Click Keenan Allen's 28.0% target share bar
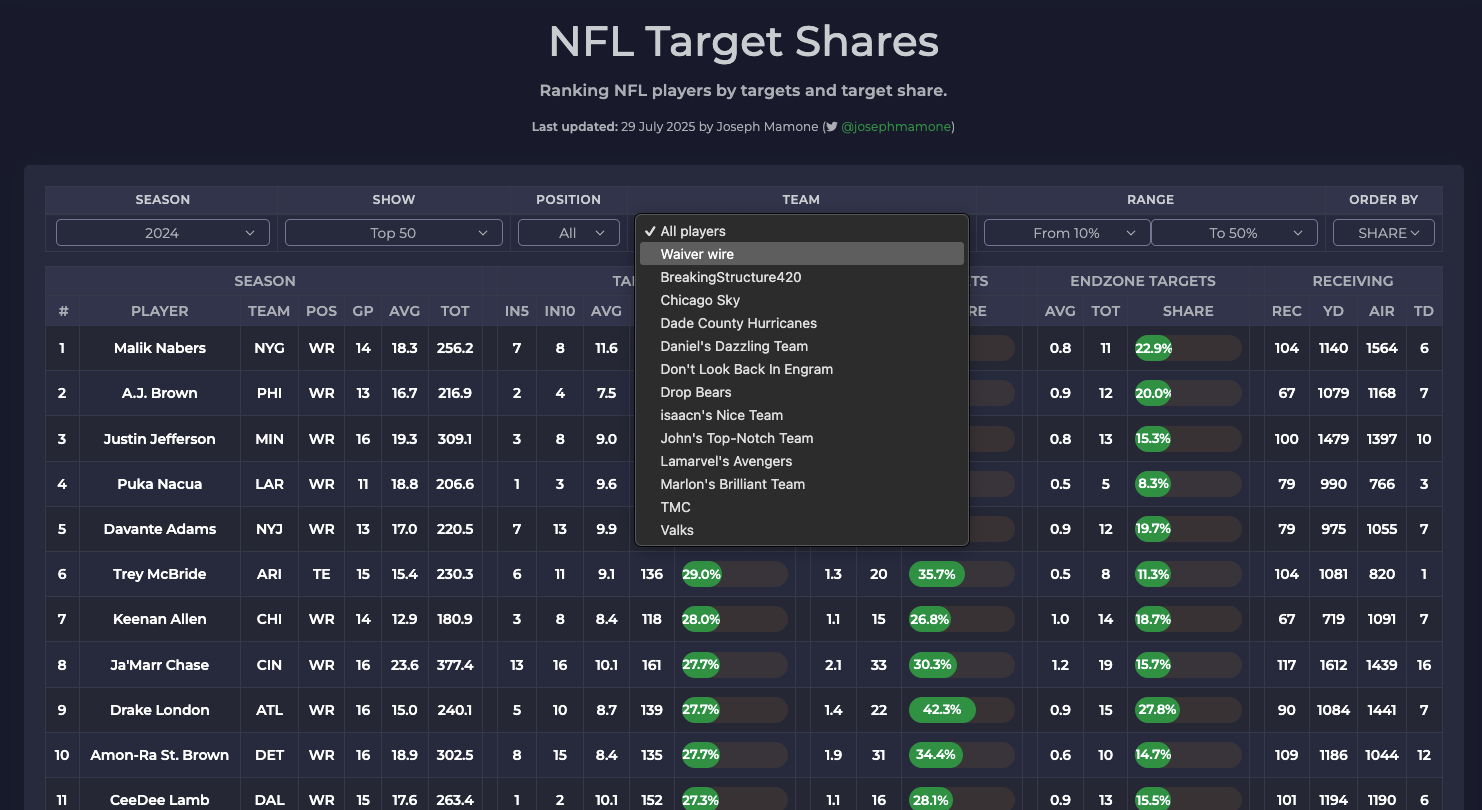 (x=734, y=619)
